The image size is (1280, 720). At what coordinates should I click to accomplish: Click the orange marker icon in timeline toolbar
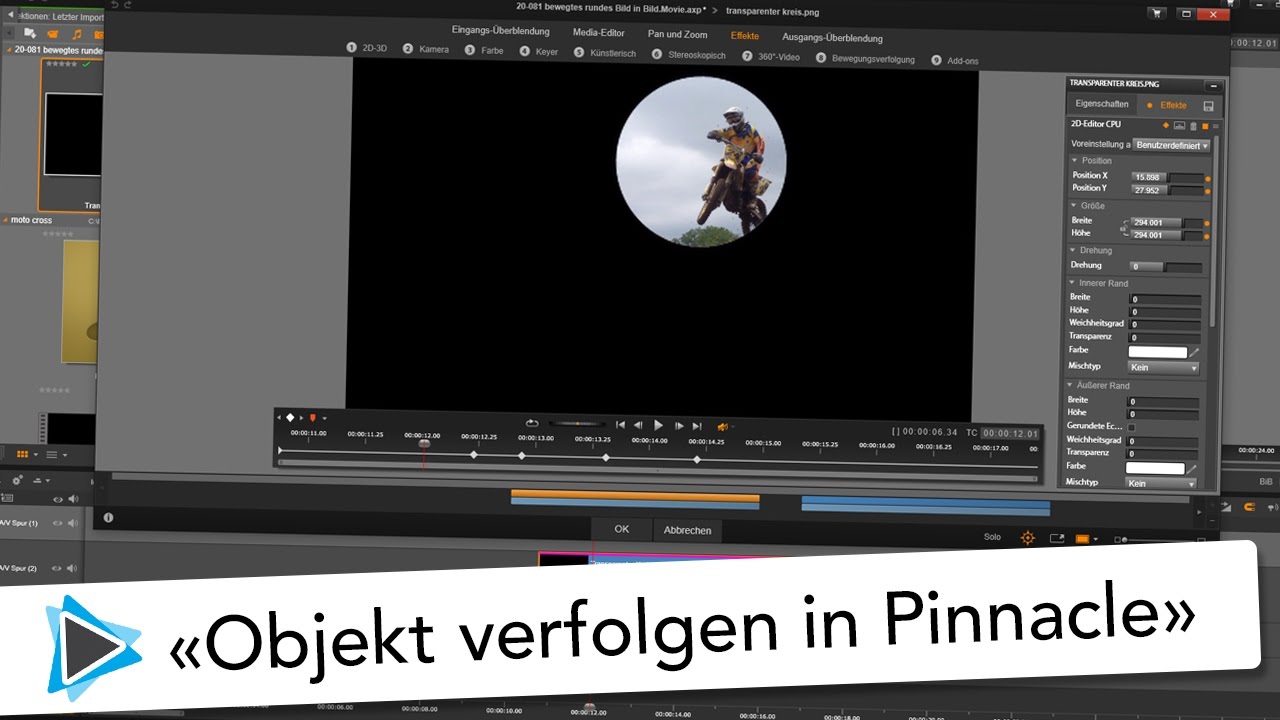pos(313,417)
